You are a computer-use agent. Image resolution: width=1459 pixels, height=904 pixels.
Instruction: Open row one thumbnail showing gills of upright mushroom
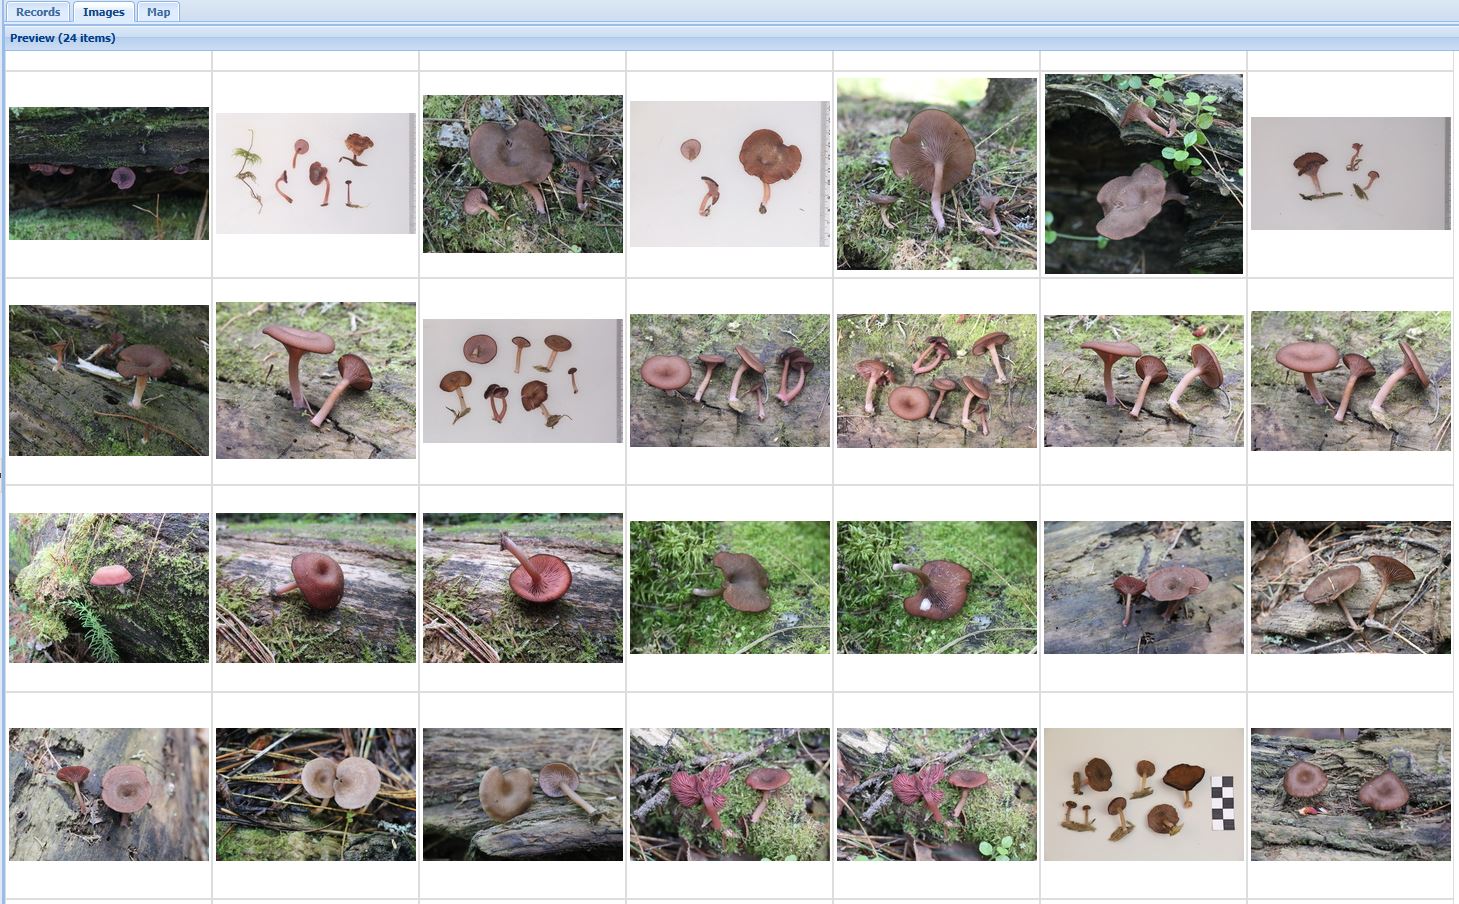click(x=937, y=174)
